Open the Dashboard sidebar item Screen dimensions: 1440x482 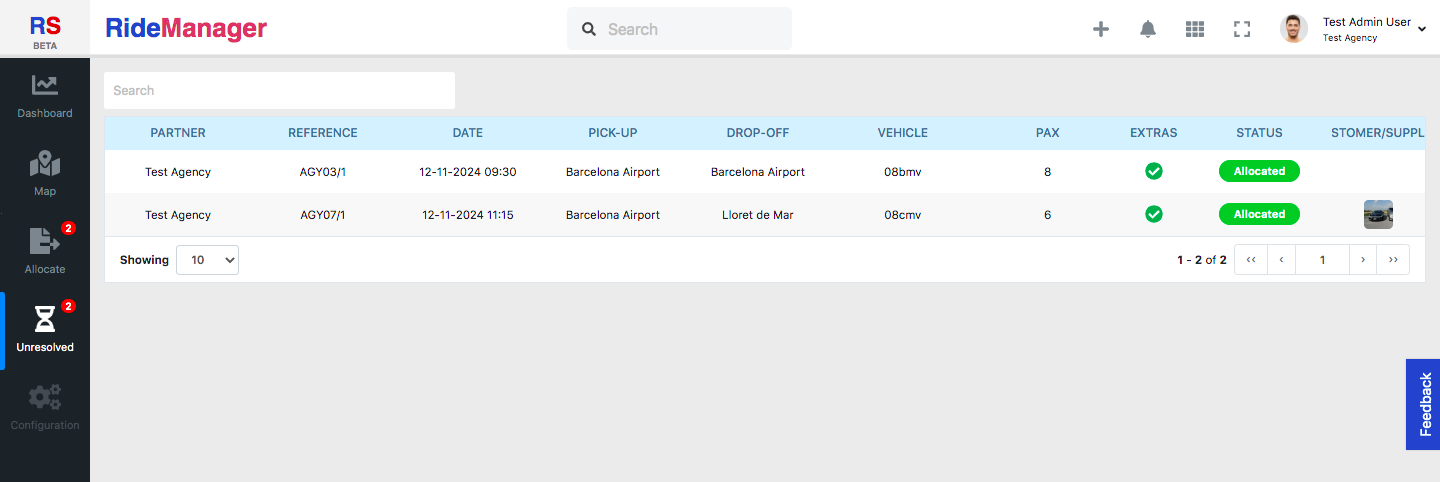[45, 97]
